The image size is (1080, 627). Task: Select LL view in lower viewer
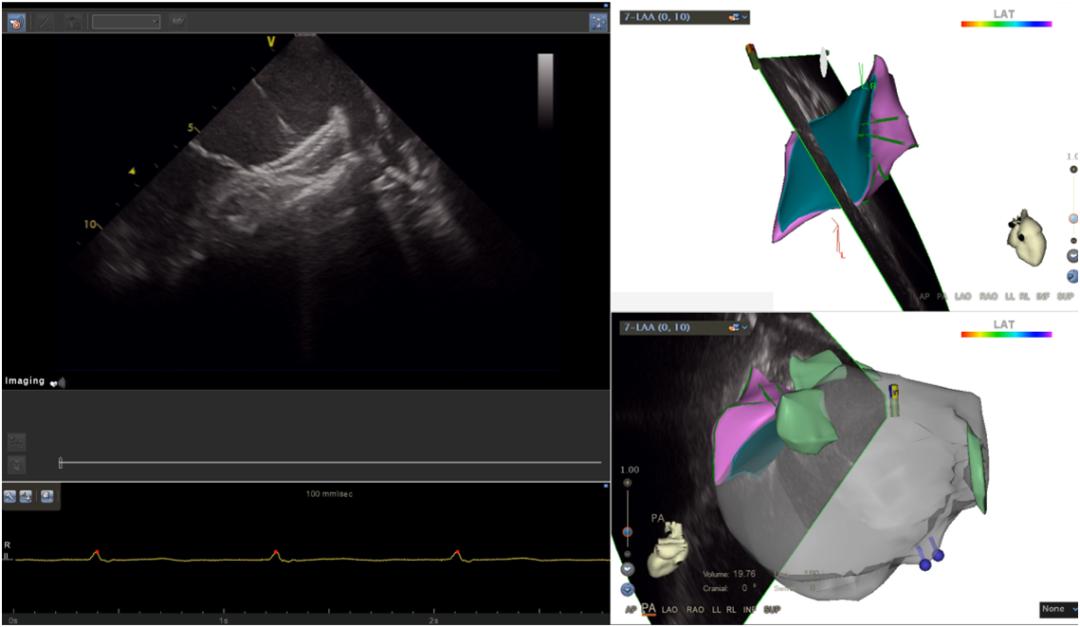point(717,610)
